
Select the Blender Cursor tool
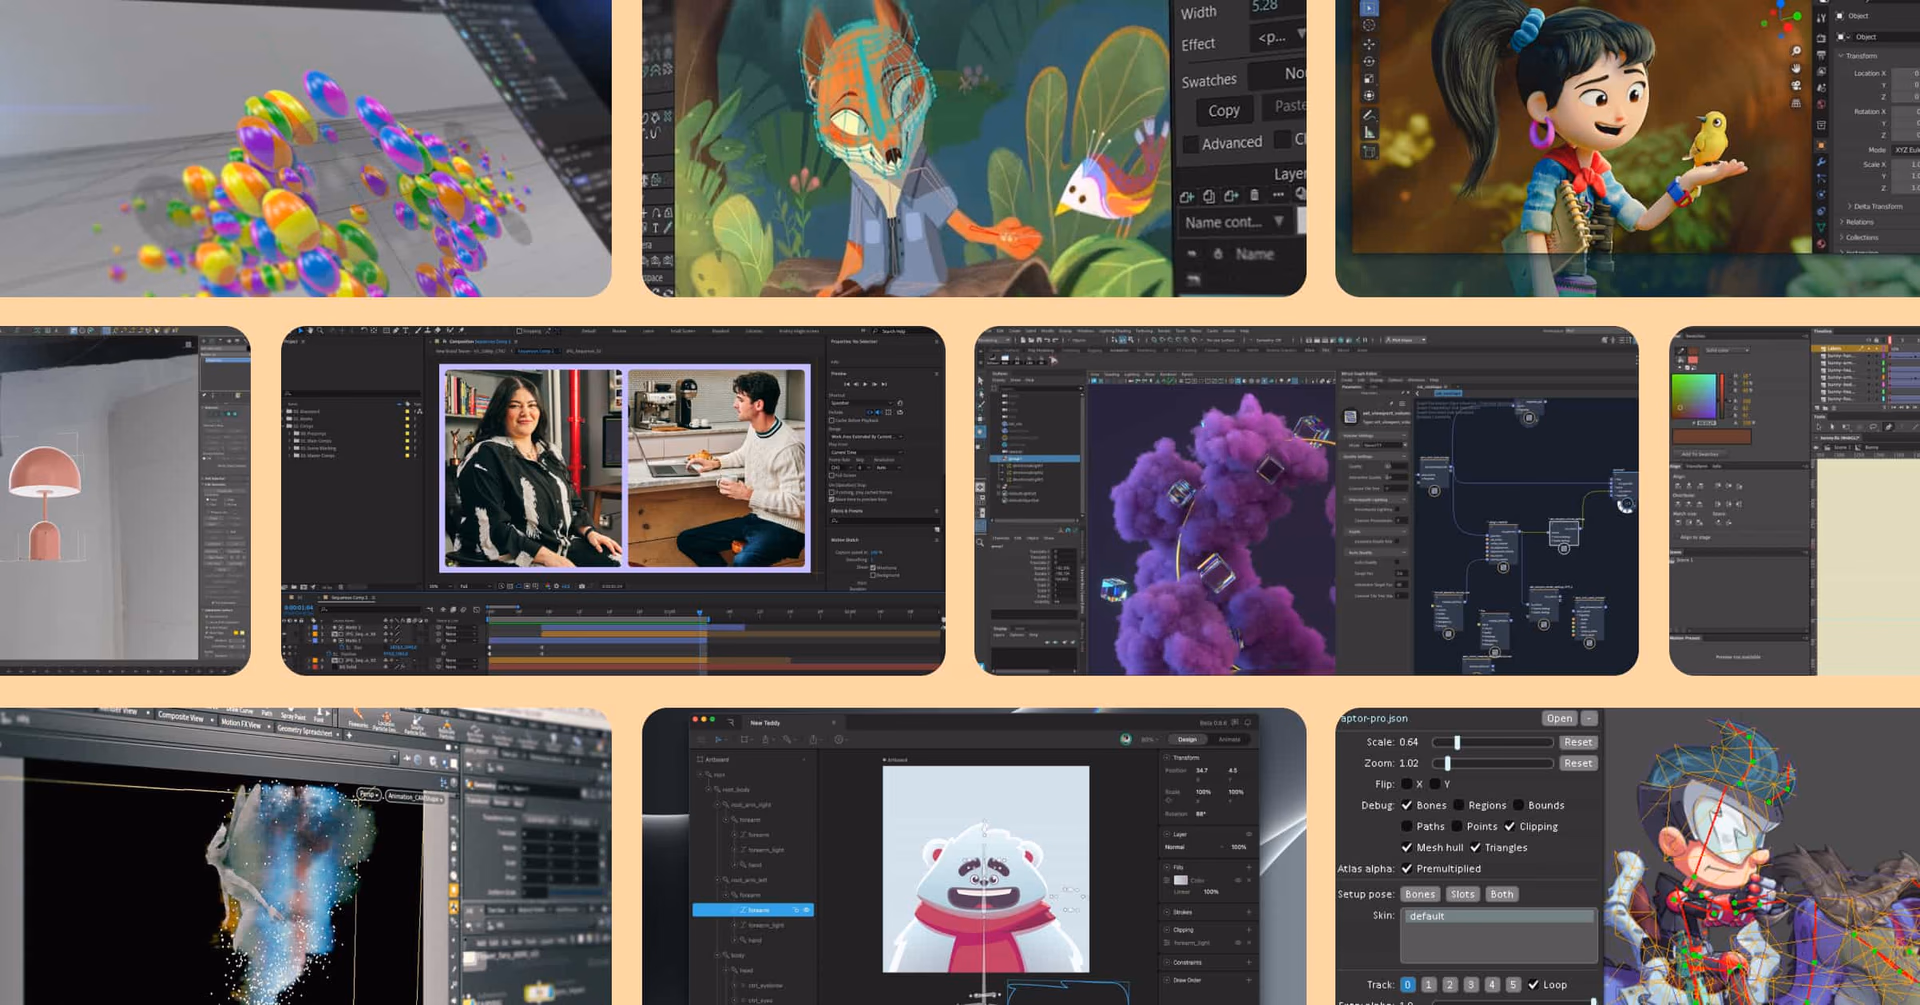[x=1369, y=25]
